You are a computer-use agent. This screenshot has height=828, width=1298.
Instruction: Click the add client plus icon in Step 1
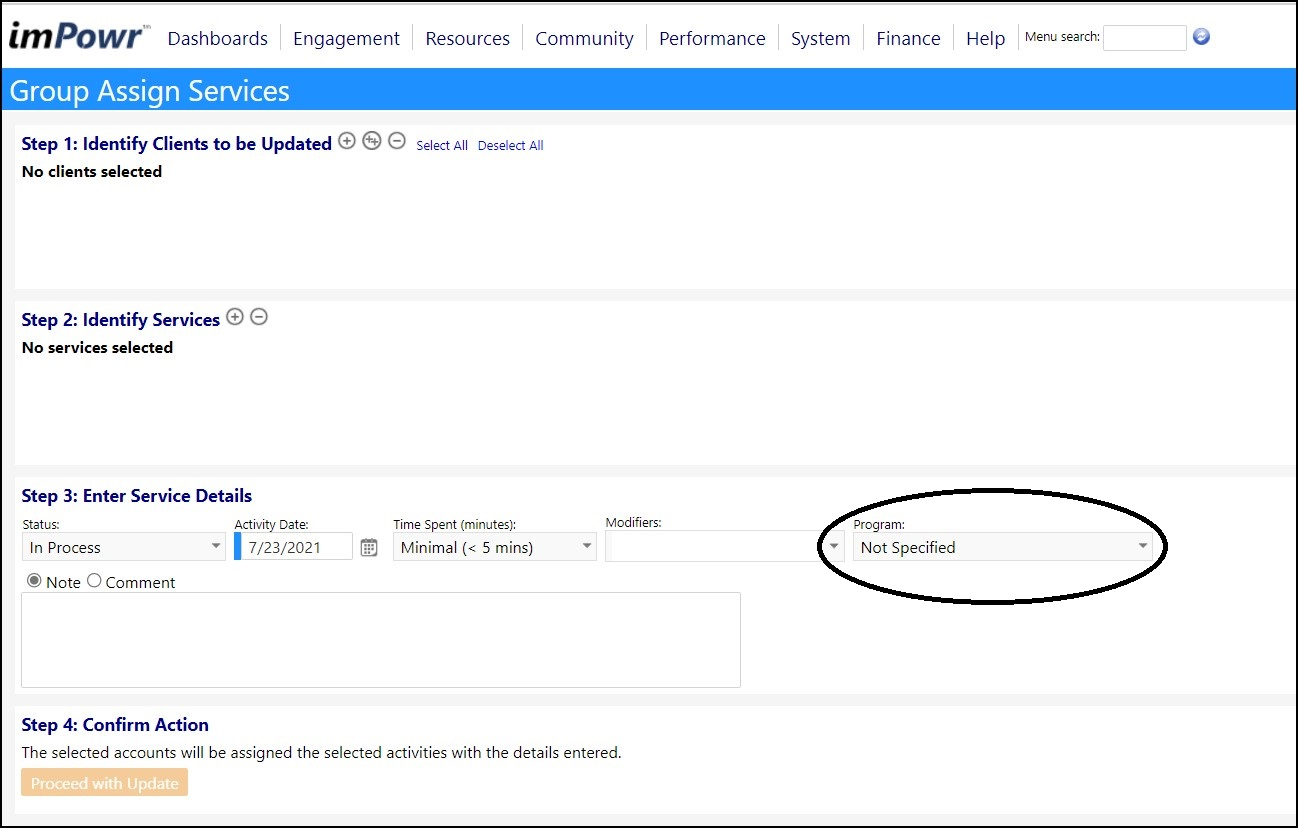point(347,141)
